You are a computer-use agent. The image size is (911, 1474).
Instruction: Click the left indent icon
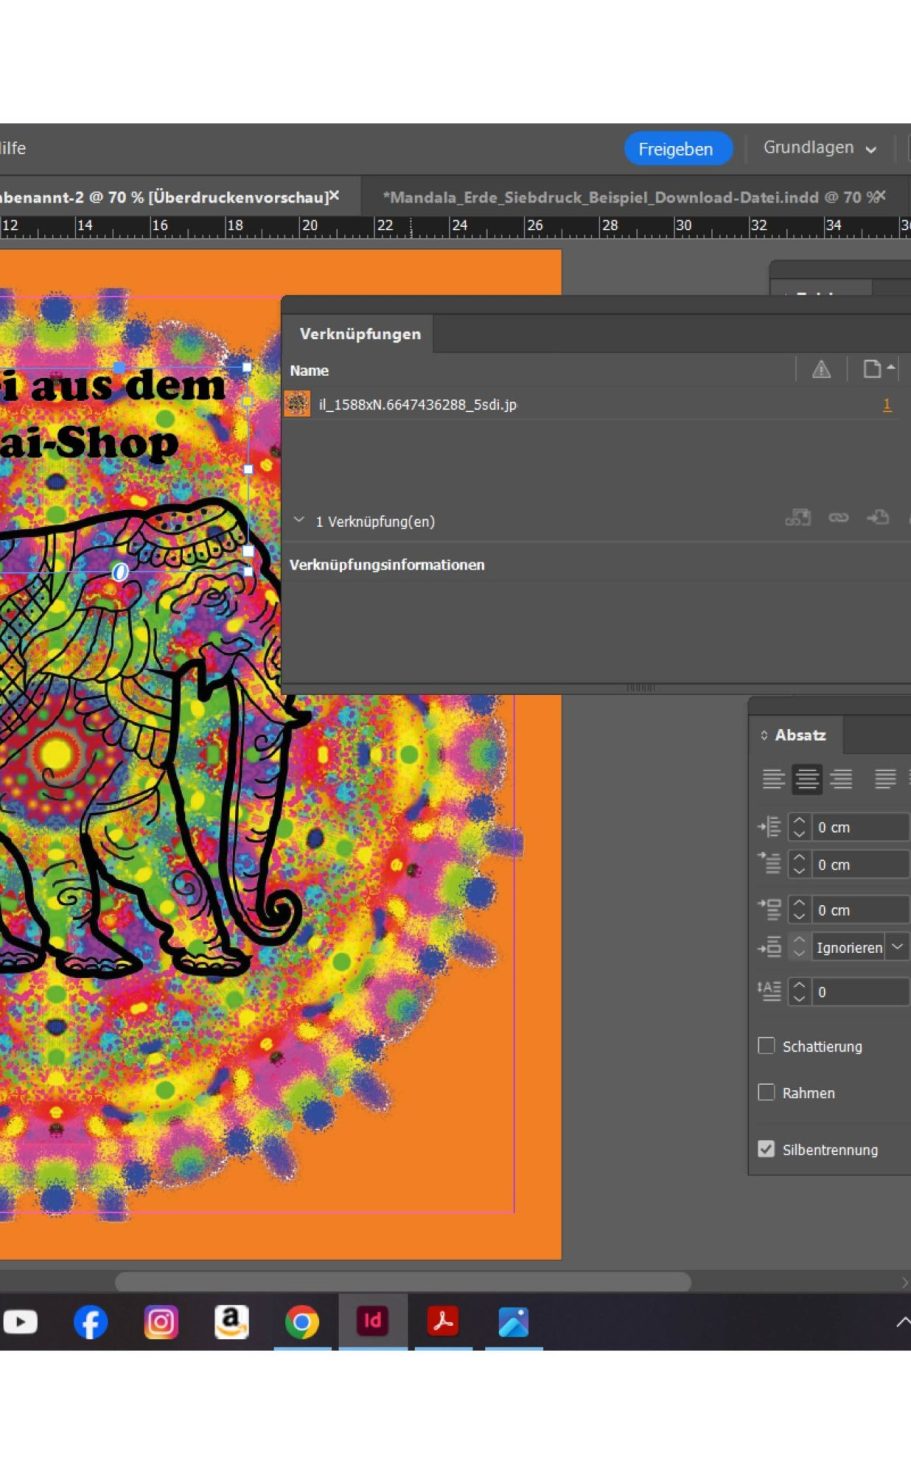(x=769, y=827)
